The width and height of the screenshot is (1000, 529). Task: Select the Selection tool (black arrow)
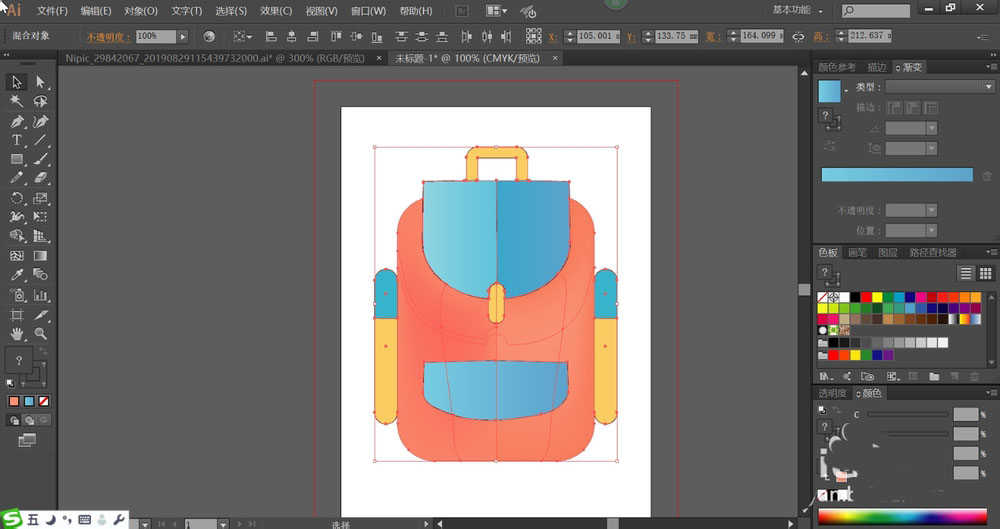pos(17,82)
